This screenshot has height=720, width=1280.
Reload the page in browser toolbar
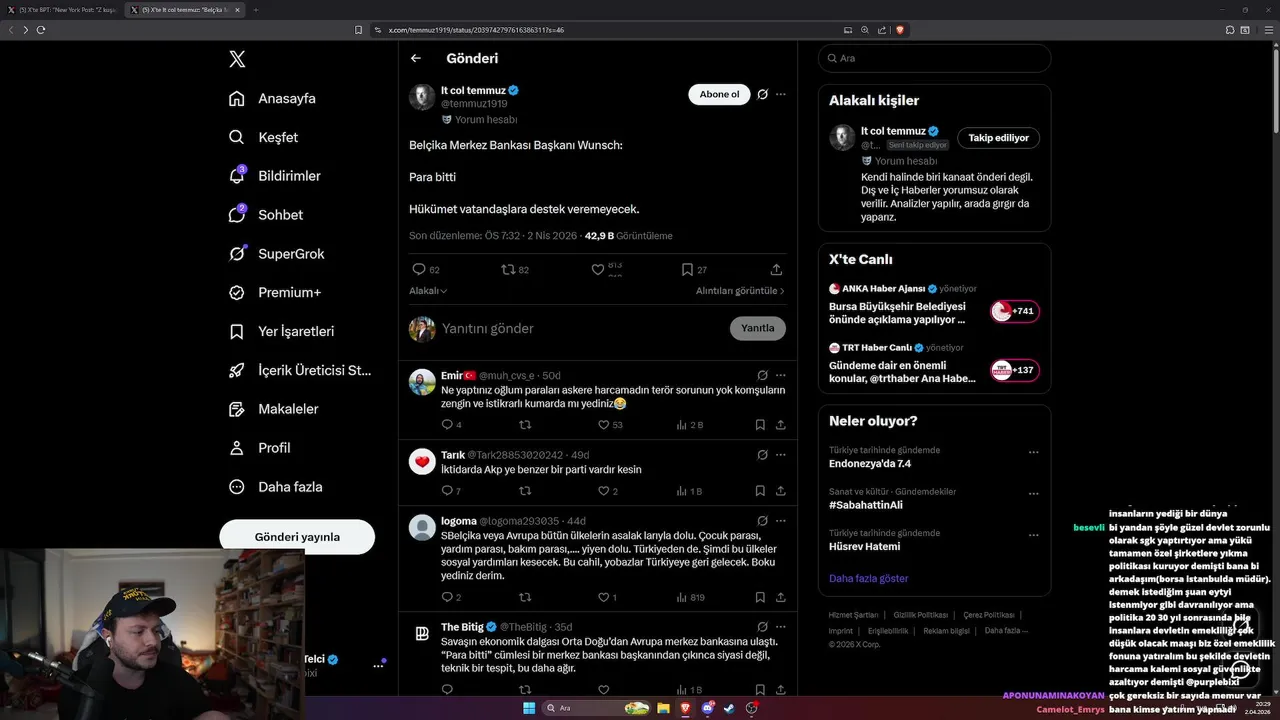(x=41, y=30)
